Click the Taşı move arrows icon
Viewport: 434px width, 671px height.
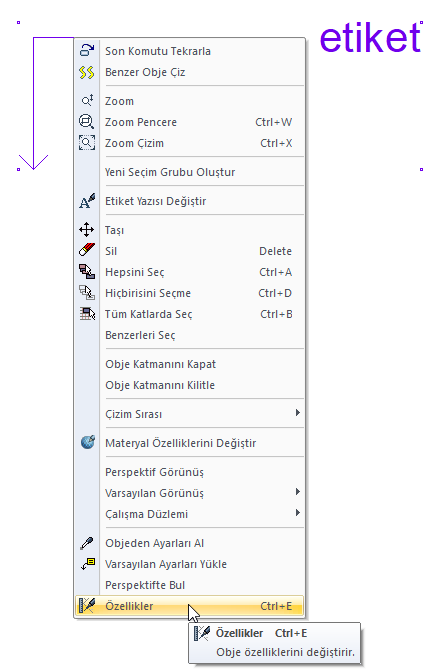[x=87, y=229]
